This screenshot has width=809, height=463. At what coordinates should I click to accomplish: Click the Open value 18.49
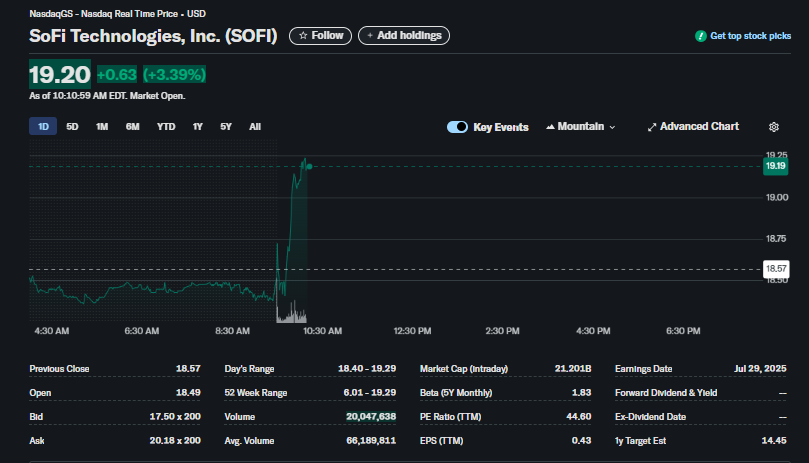(x=188, y=393)
